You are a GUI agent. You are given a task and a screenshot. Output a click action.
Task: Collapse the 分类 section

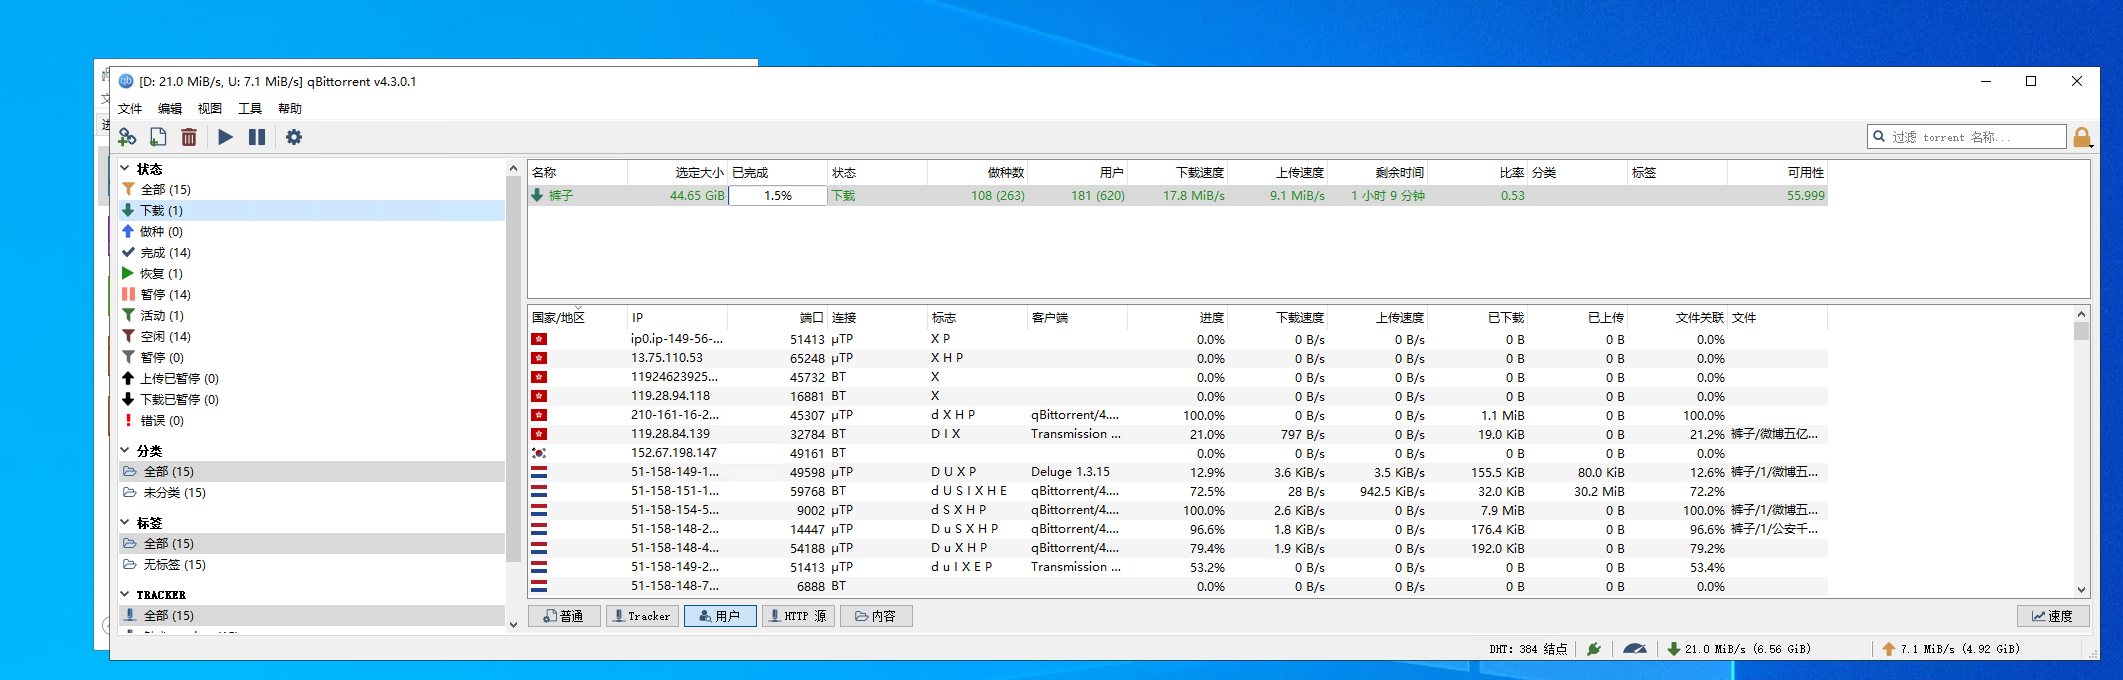pyautogui.click(x=125, y=451)
